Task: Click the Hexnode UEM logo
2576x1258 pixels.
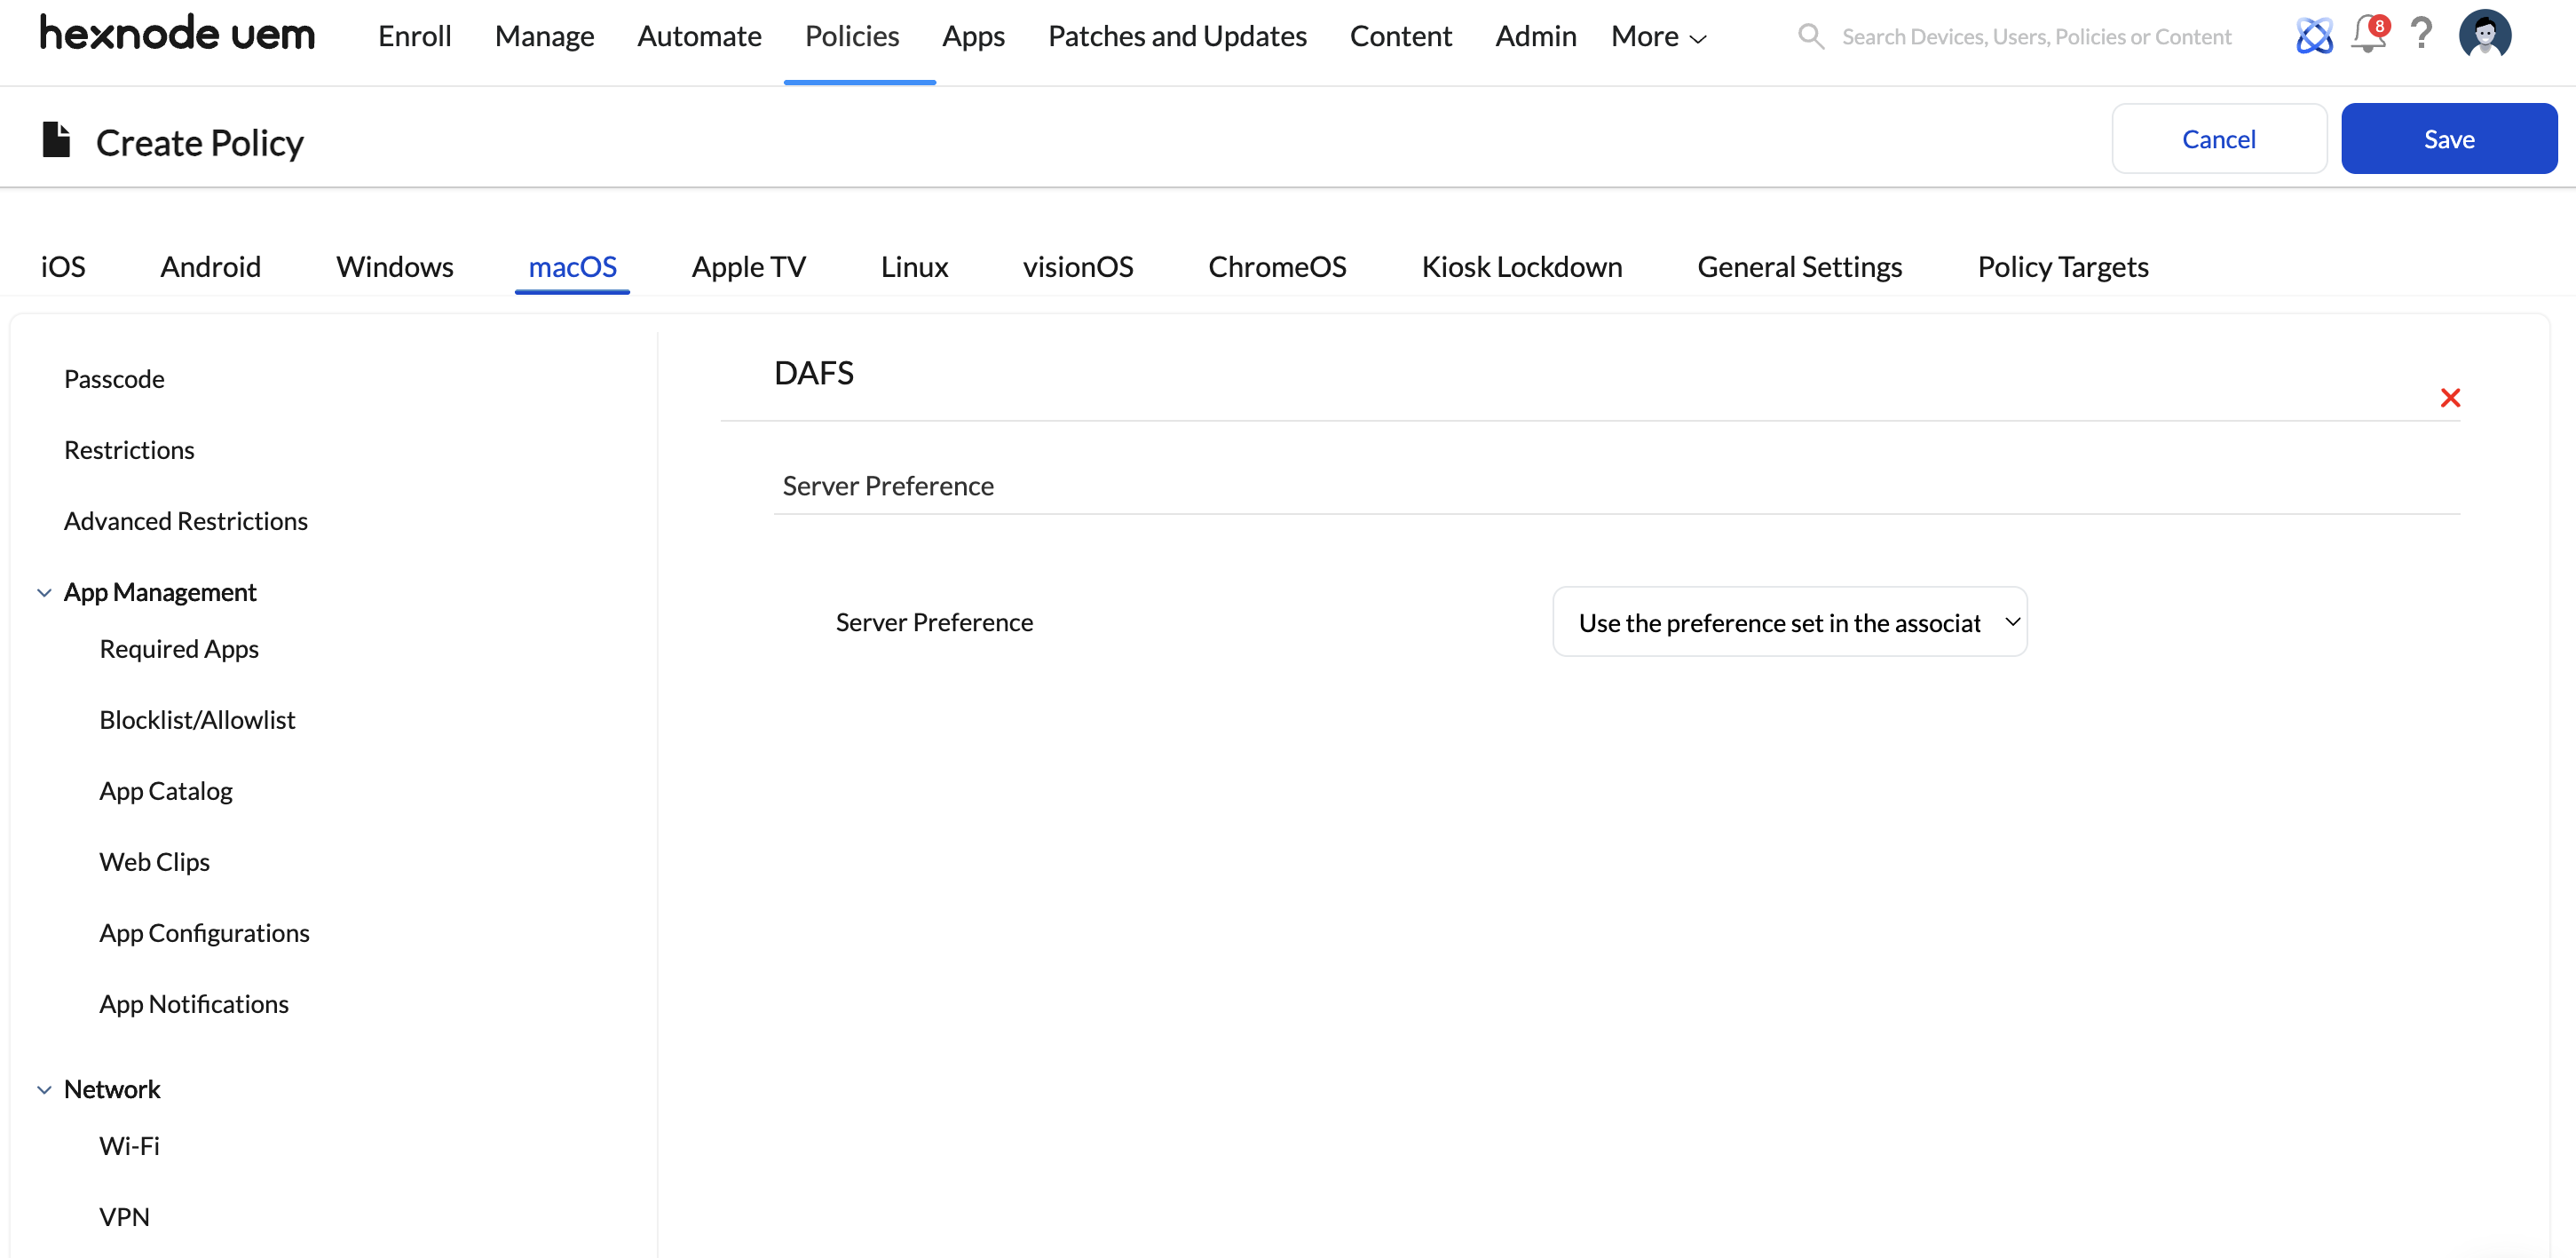Action: (x=177, y=35)
